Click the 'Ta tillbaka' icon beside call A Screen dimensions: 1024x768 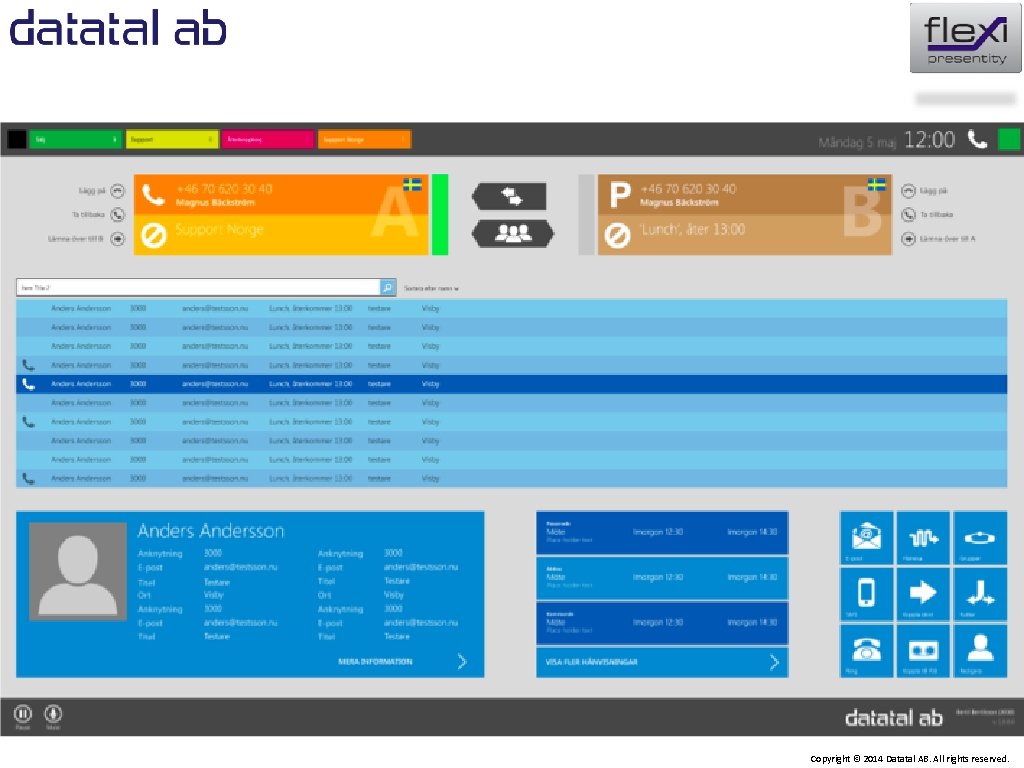(118, 214)
